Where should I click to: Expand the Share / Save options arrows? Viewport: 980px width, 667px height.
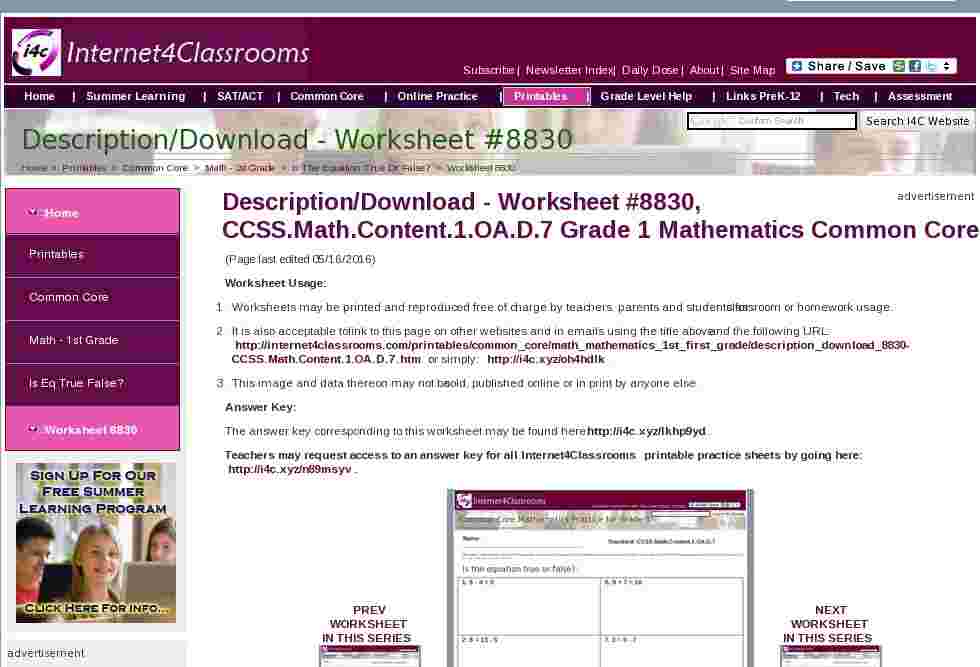[947, 66]
